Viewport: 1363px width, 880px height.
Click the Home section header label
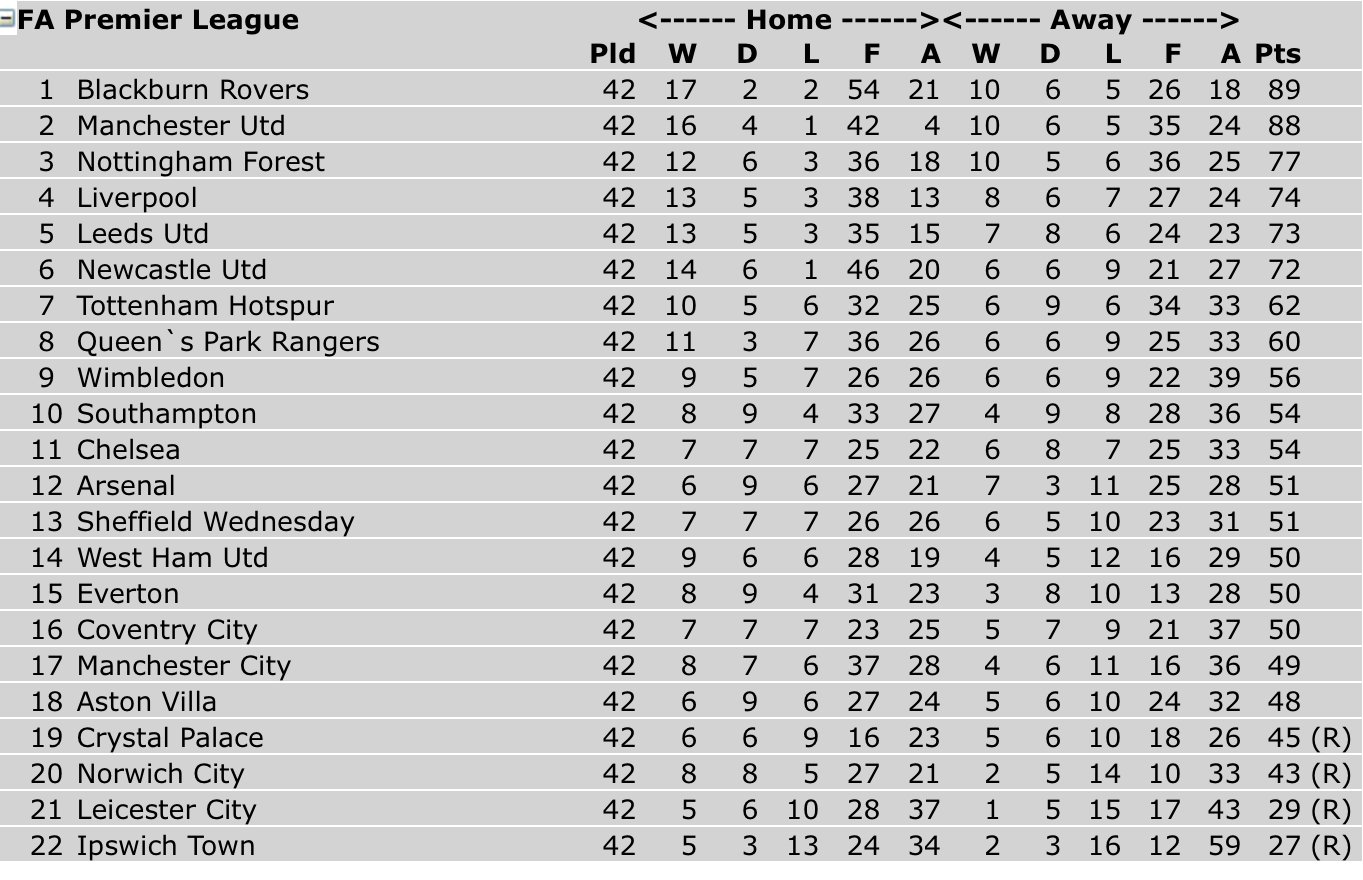click(789, 20)
